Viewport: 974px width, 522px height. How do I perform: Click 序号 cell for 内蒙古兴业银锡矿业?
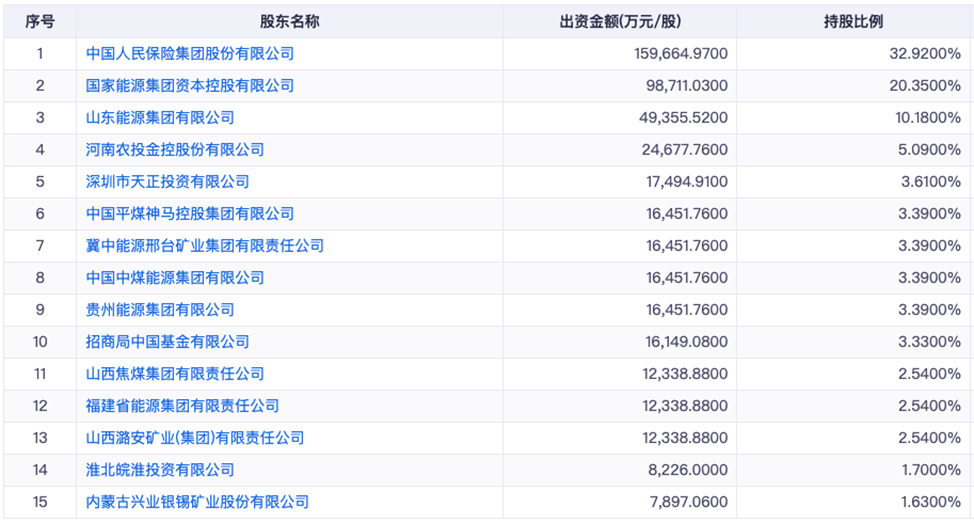tap(40, 501)
